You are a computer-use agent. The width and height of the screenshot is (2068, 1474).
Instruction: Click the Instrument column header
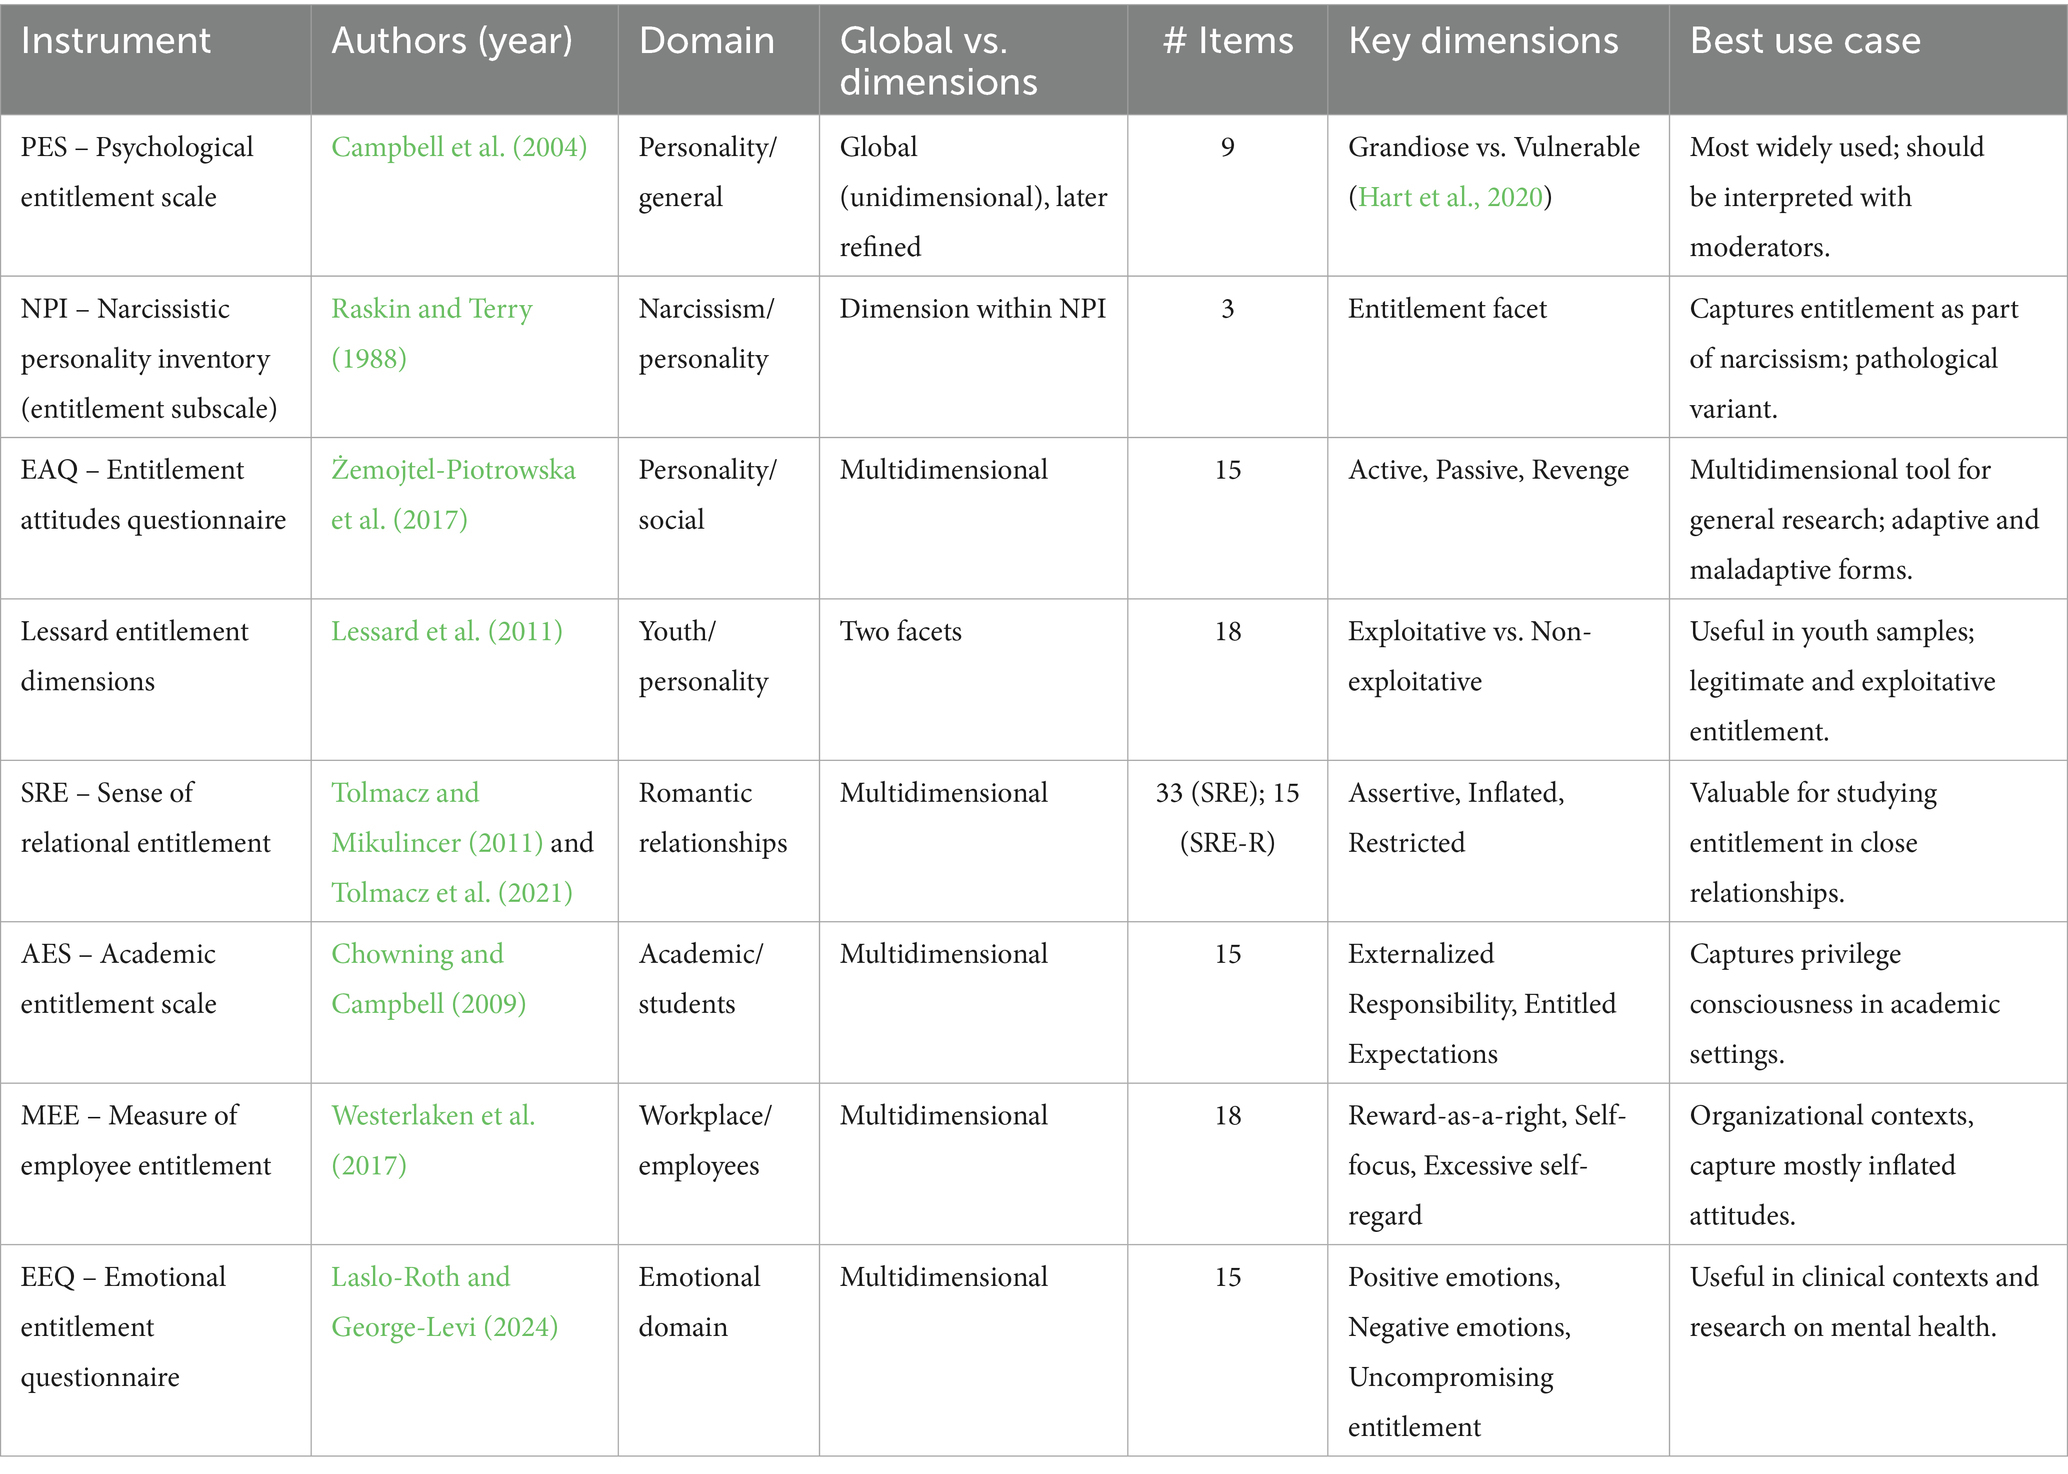(x=116, y=41)
